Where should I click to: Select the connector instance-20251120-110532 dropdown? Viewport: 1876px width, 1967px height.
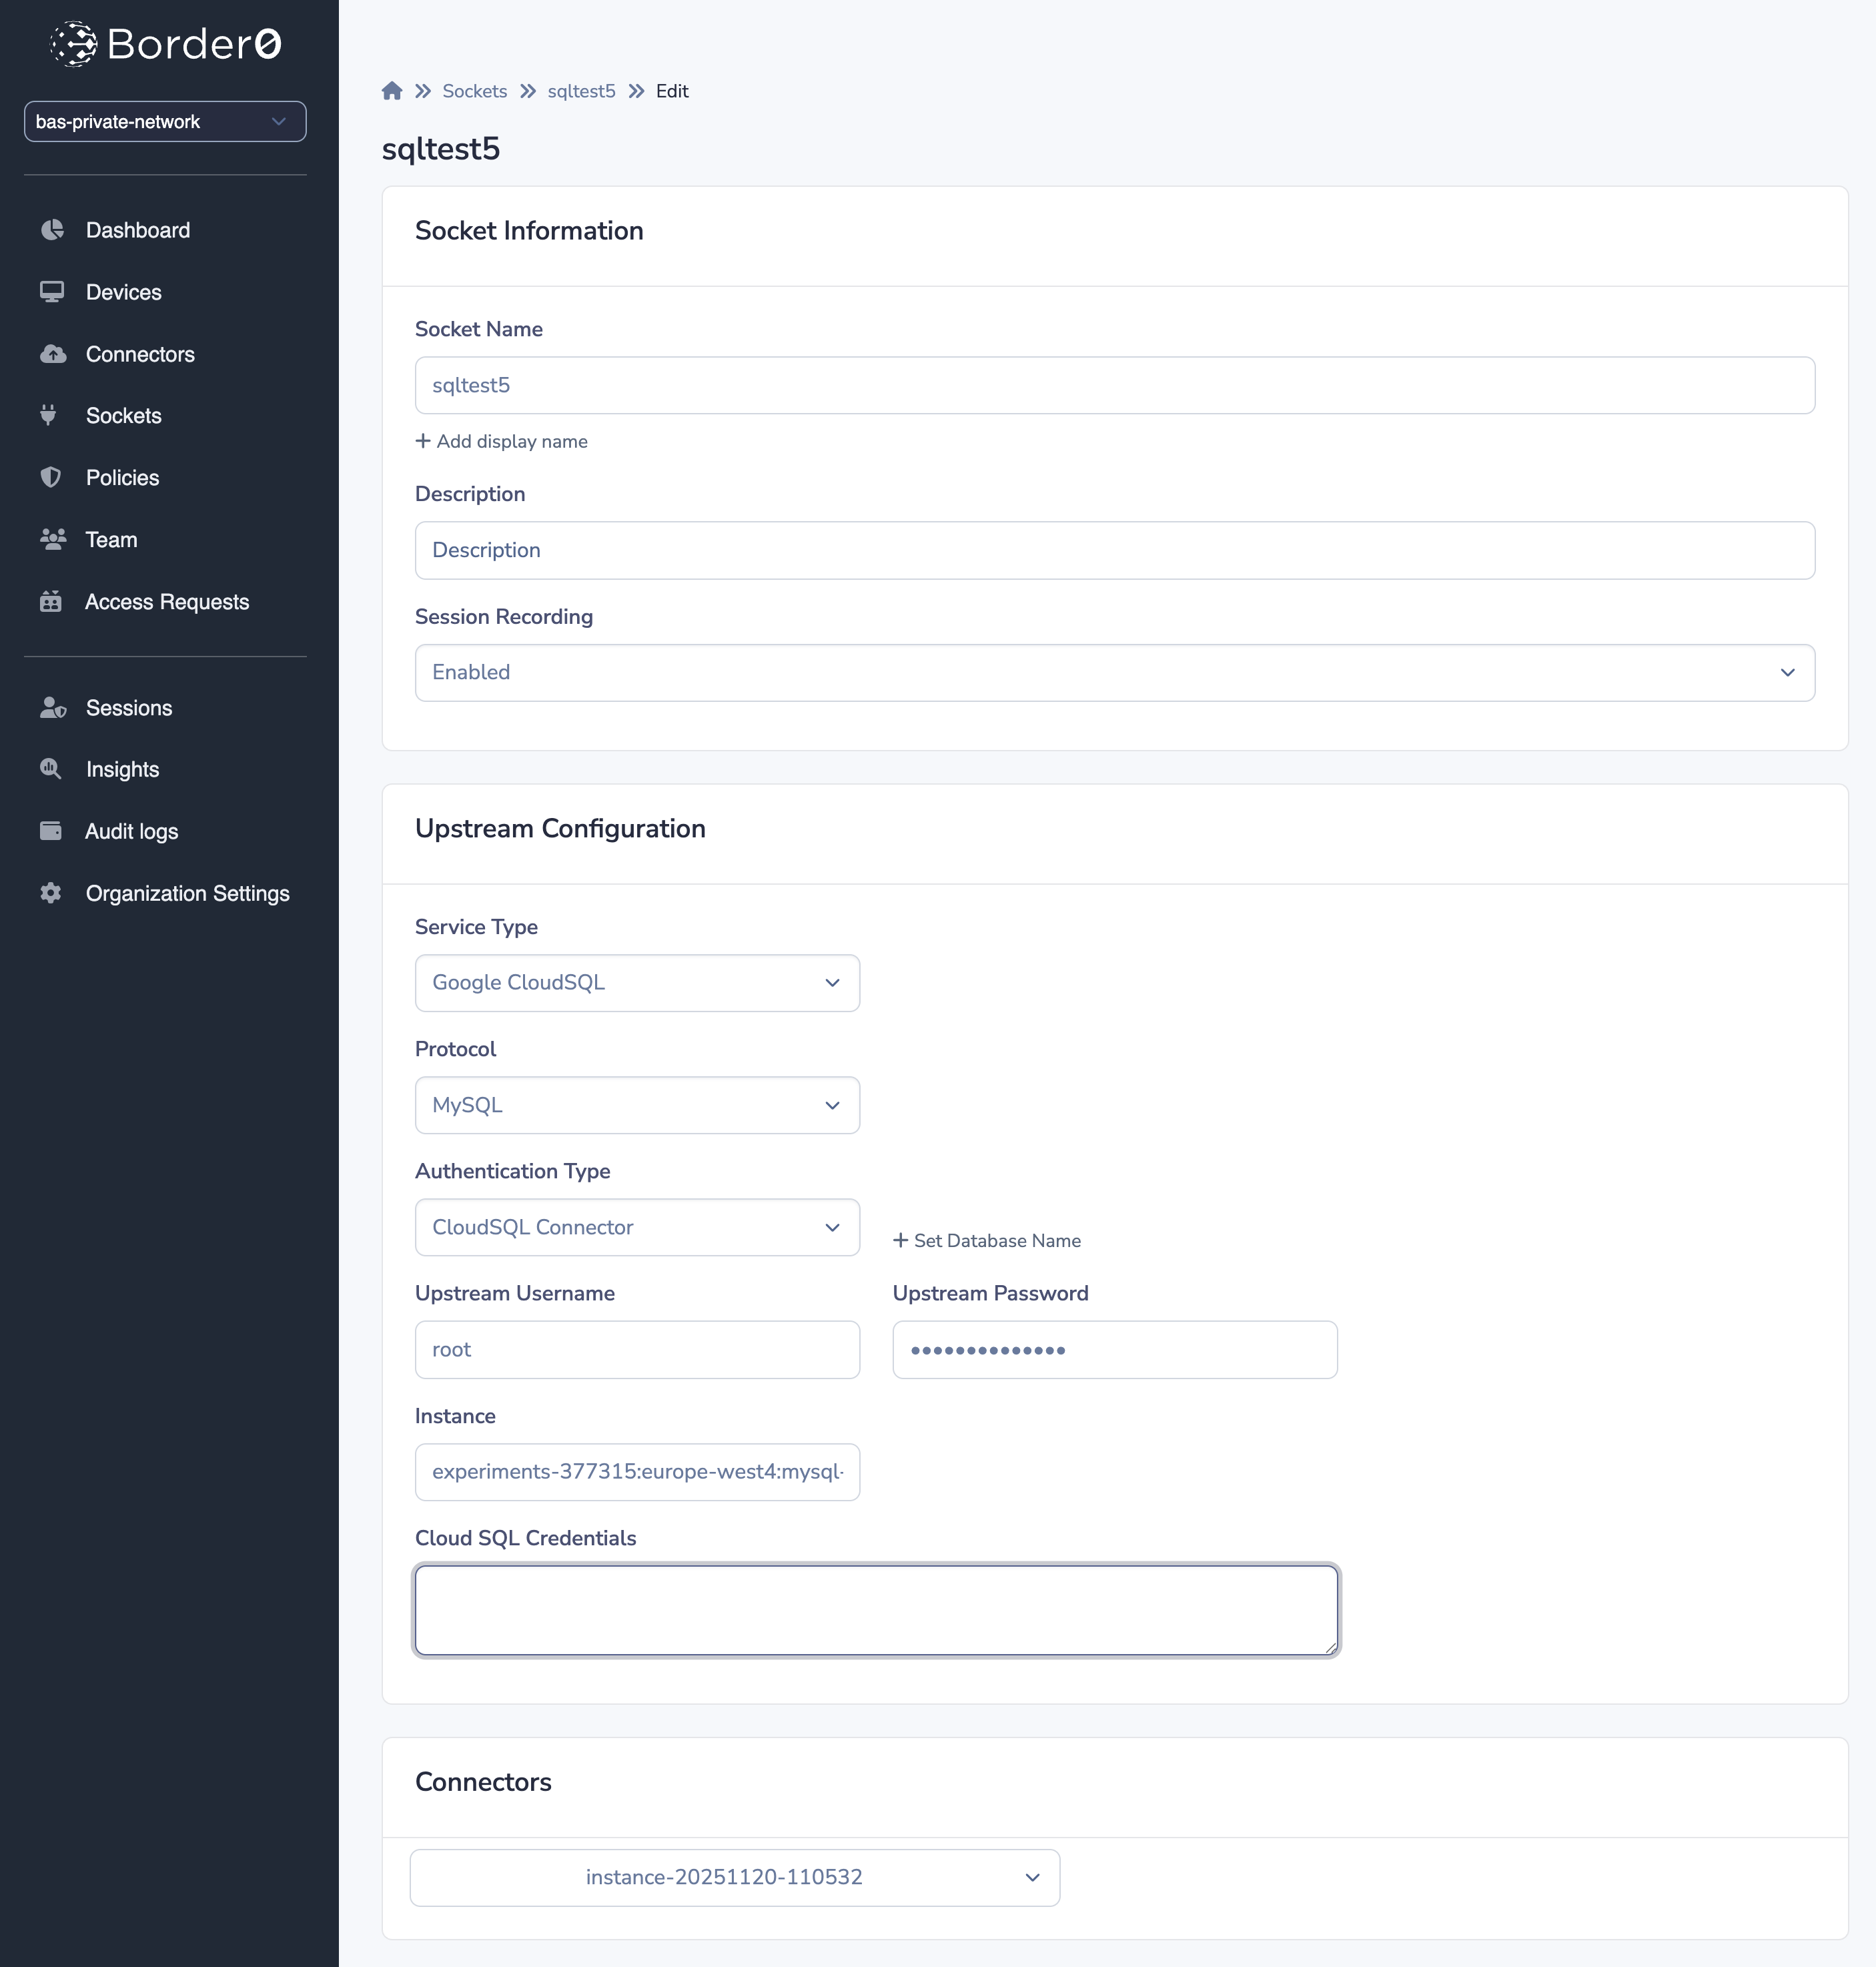[734, 1877]
